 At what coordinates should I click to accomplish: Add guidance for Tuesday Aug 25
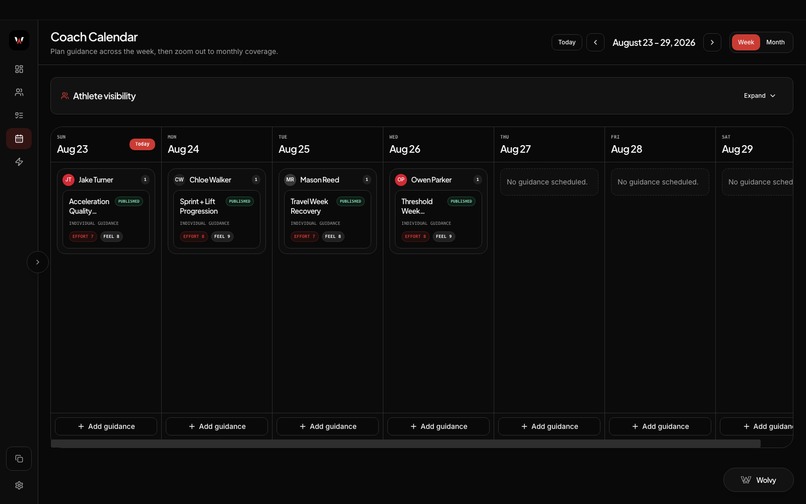(x=327, y=426)
